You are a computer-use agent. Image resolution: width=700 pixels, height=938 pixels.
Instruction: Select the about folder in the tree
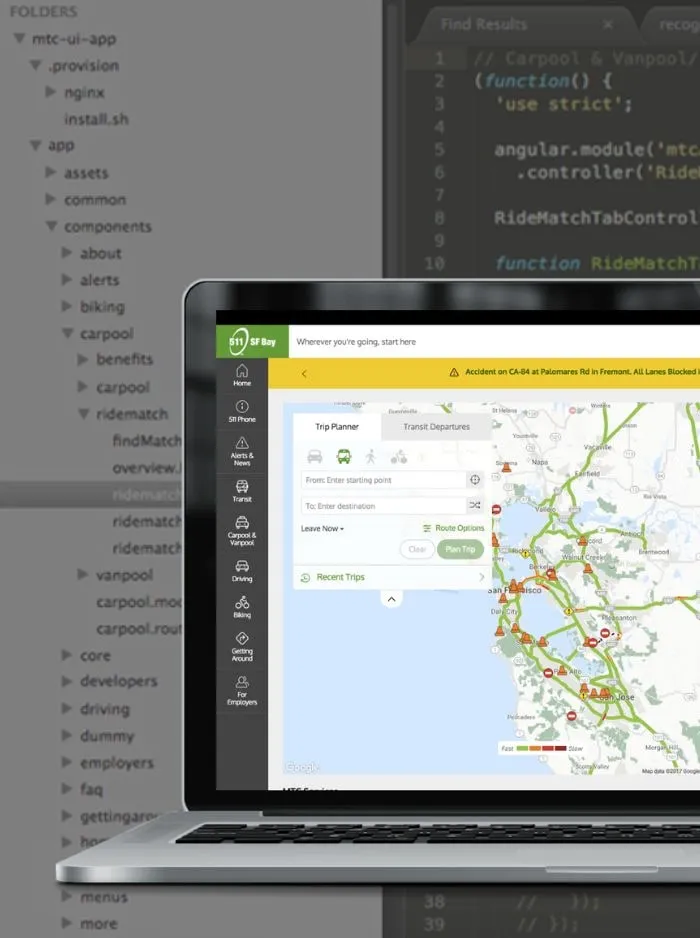pos(101,254)
